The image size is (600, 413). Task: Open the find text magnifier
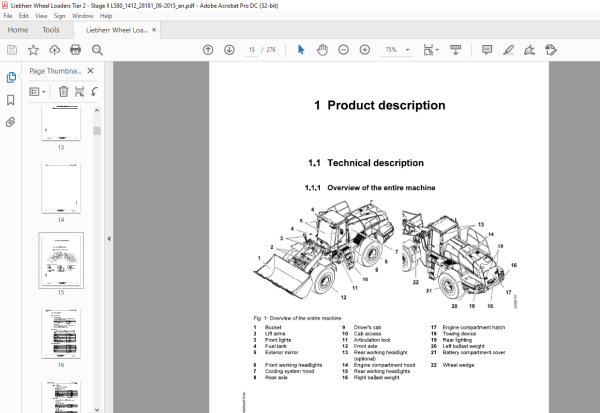click(97, 50)
